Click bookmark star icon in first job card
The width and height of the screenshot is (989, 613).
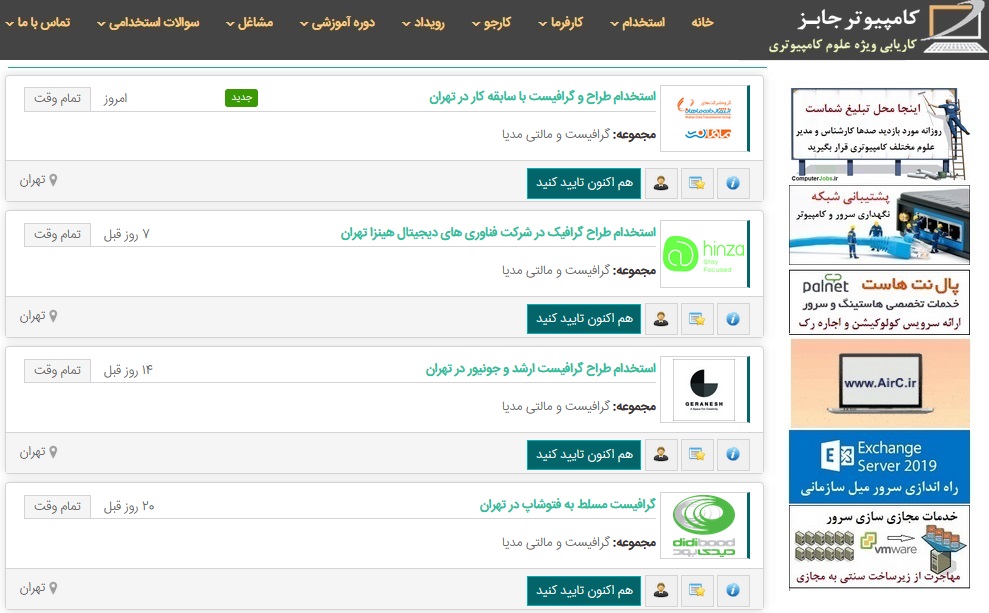pos(697,183)
